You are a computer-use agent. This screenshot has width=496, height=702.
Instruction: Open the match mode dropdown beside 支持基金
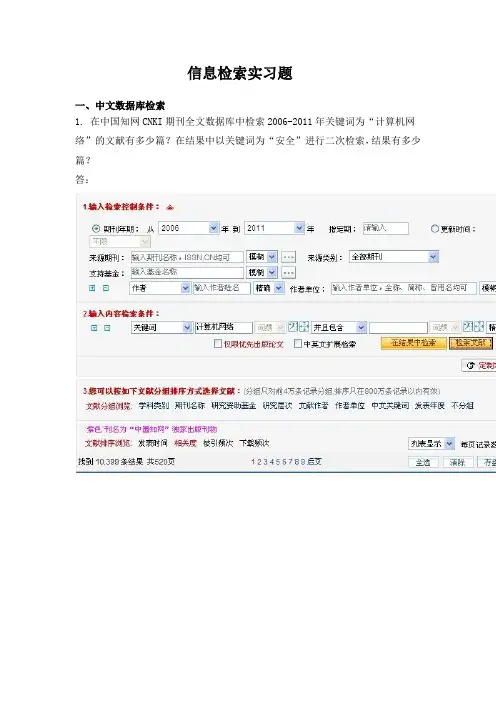click(x=262, y=272)
